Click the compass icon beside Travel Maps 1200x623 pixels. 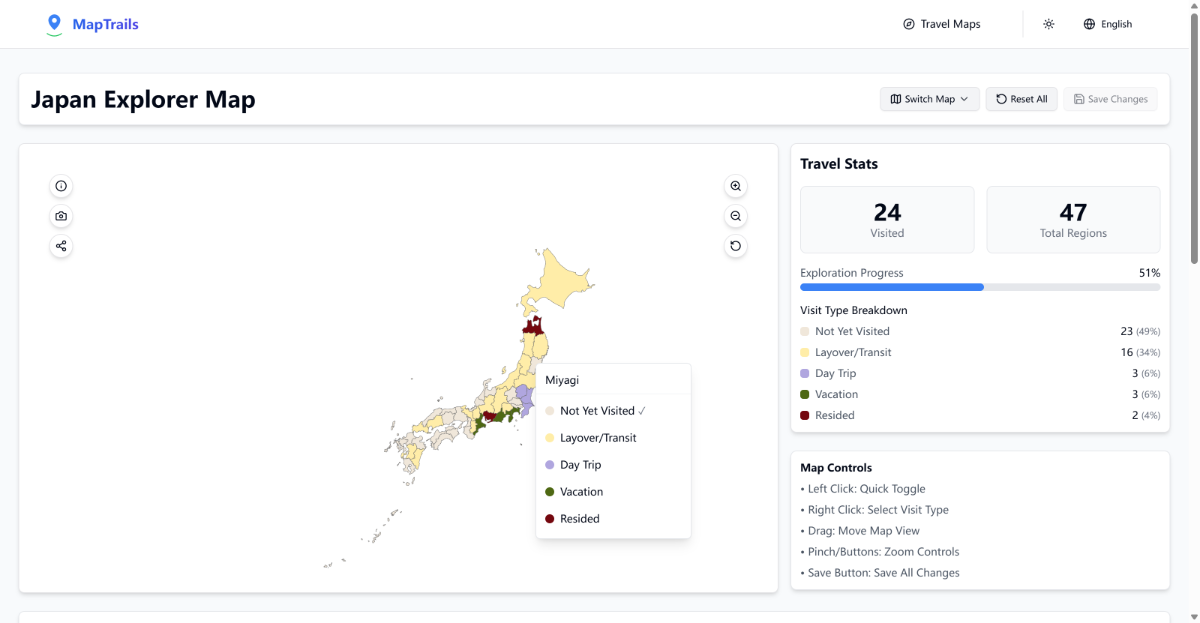[909, 24]
